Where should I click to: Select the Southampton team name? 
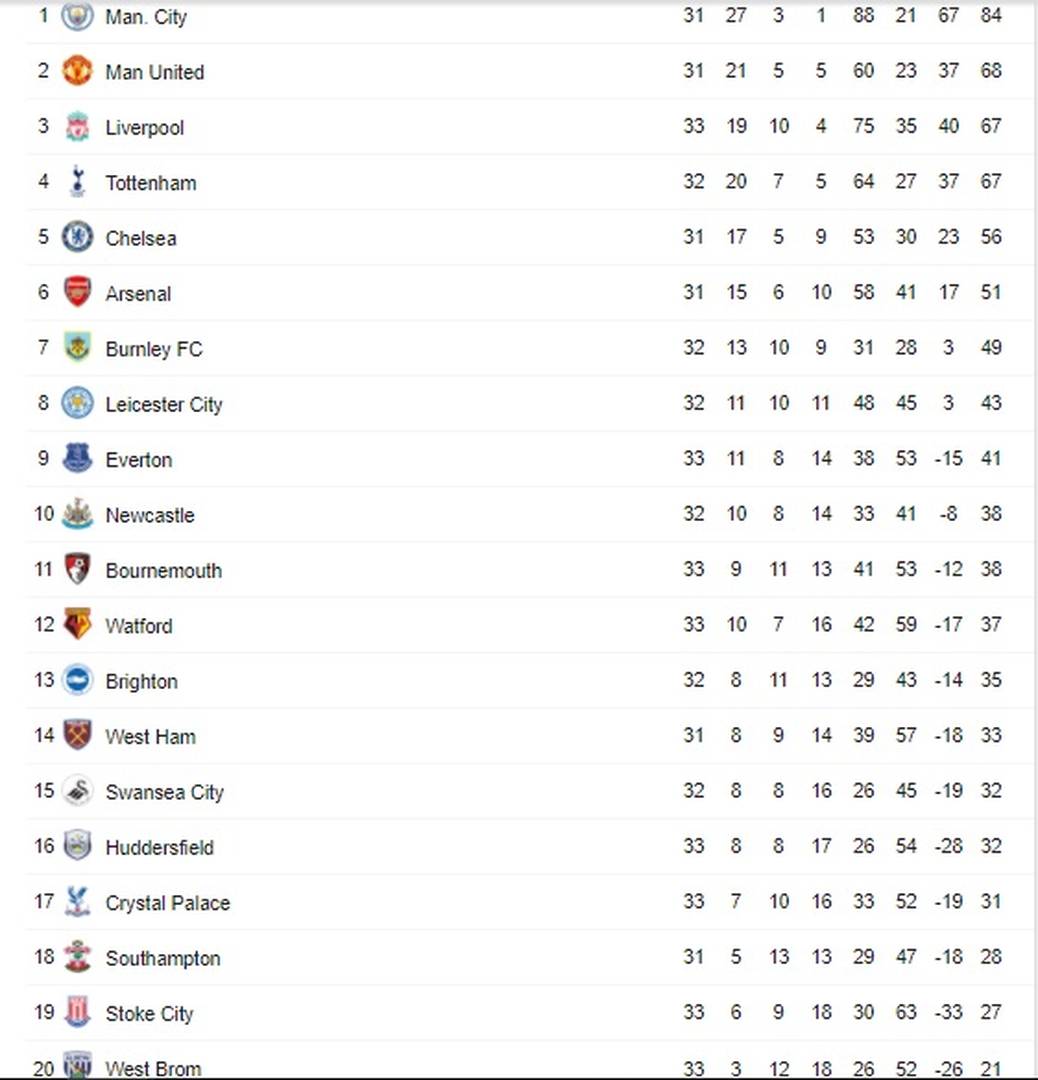tap(162, 958)
